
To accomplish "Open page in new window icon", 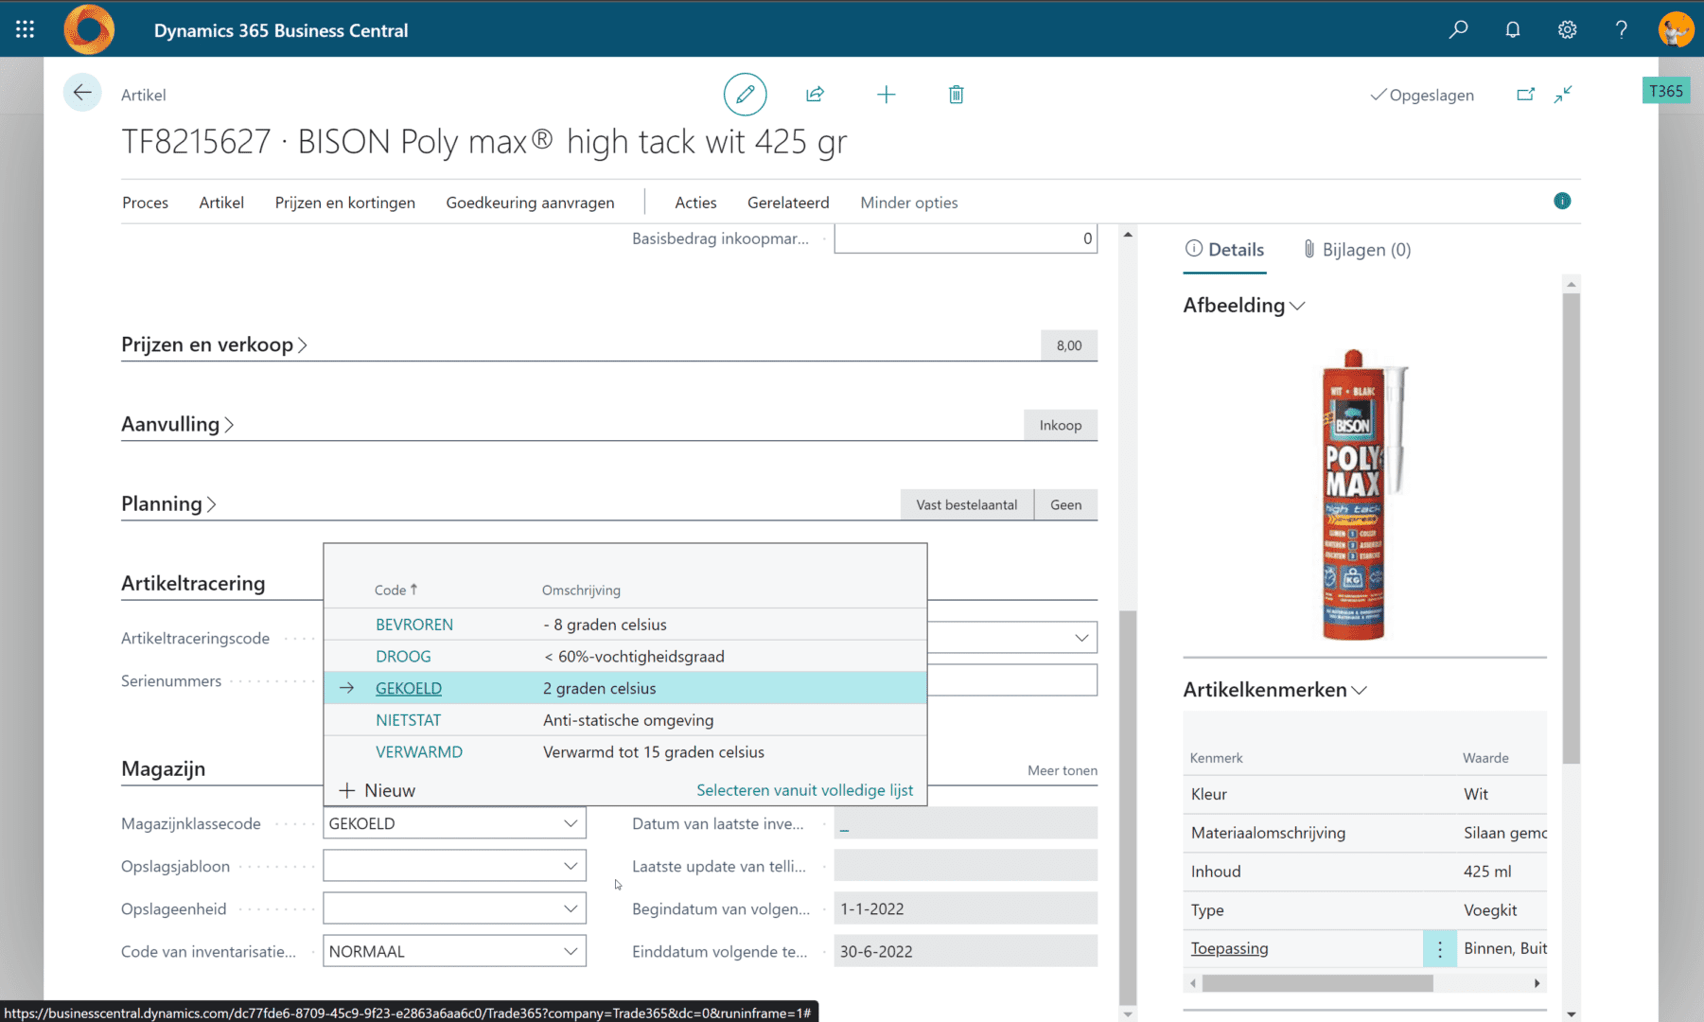I will click(x=1525, y=94).
